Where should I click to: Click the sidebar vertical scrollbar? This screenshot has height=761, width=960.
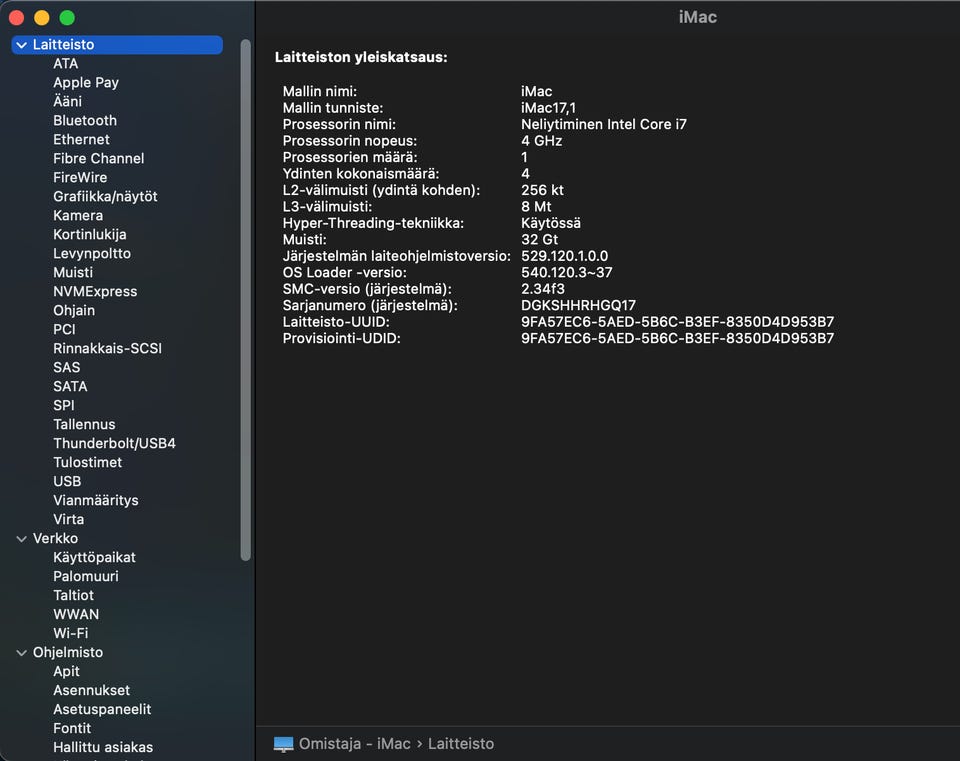click(x=246, y=300)
